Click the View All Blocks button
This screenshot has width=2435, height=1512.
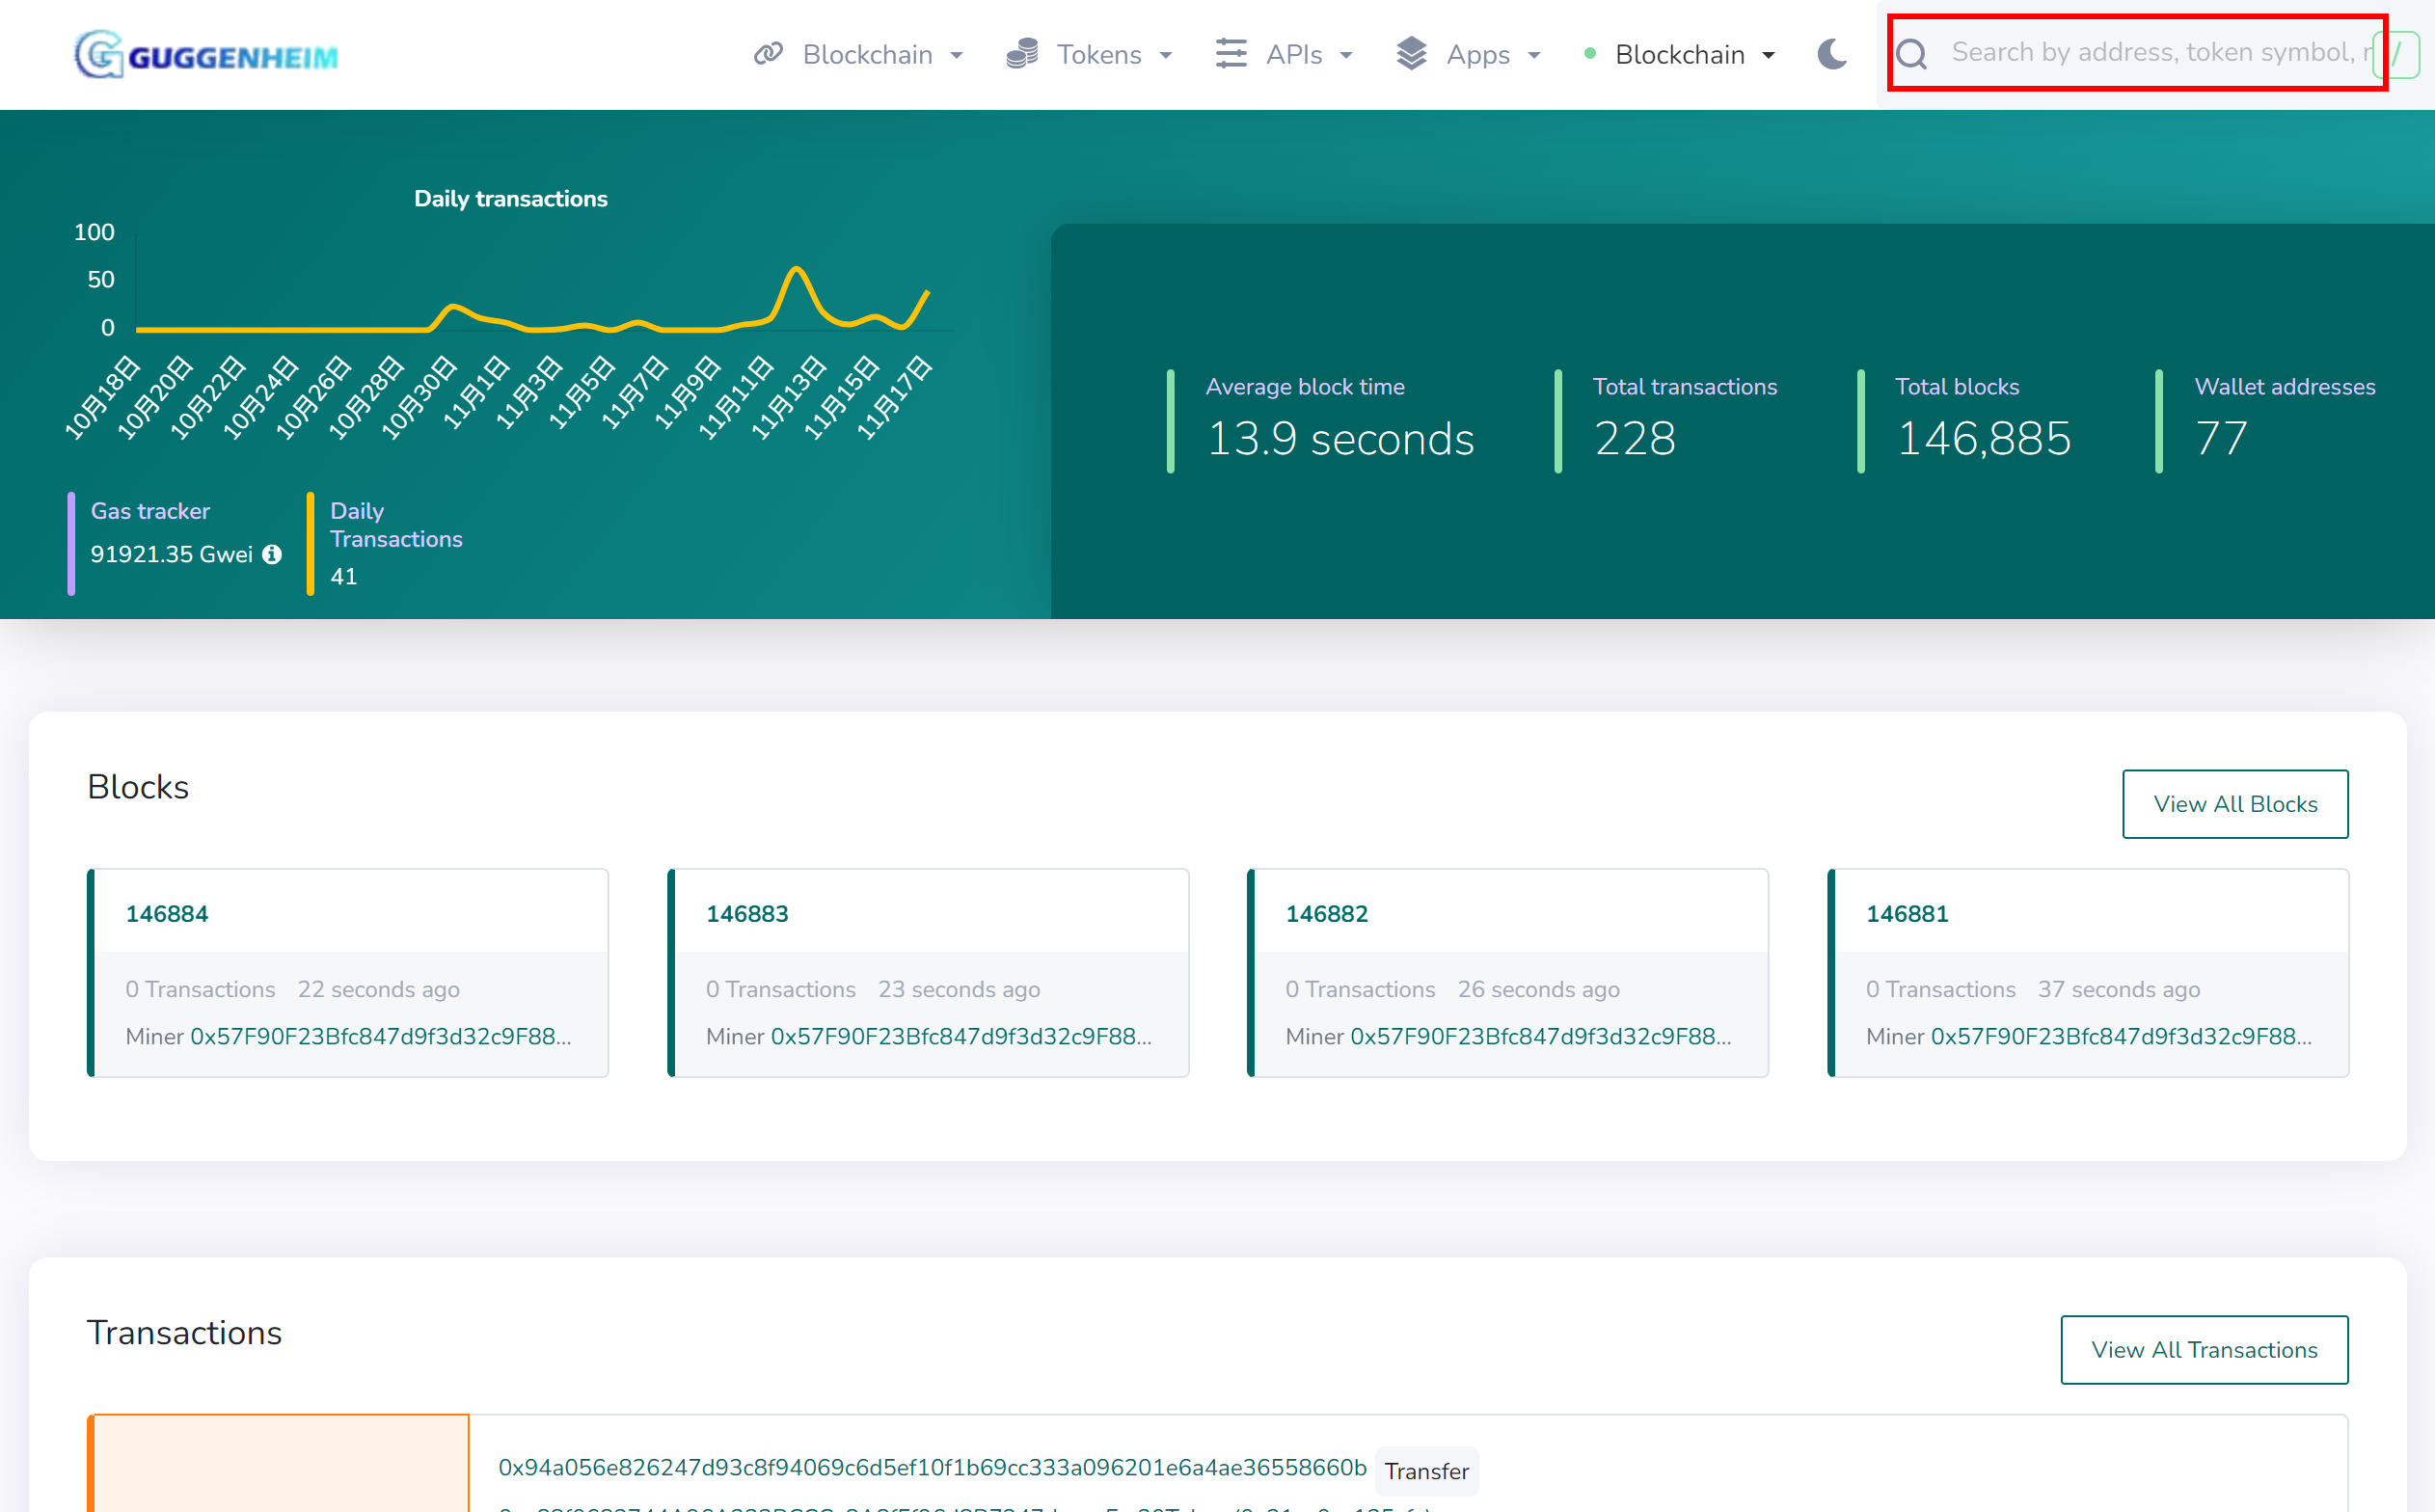(2234, 804)
